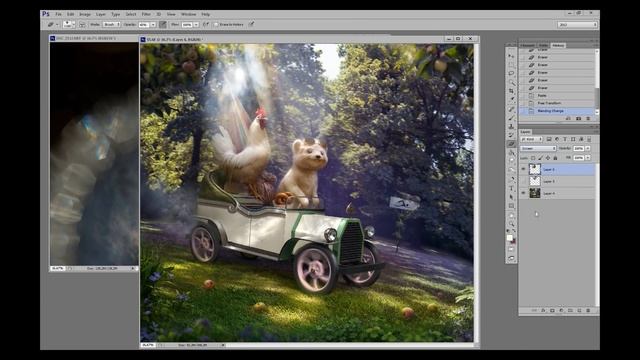The height and width of the screenshot is (360, 640).
Task: Toggle lock all padlock icon
Action: click(555, 158)
